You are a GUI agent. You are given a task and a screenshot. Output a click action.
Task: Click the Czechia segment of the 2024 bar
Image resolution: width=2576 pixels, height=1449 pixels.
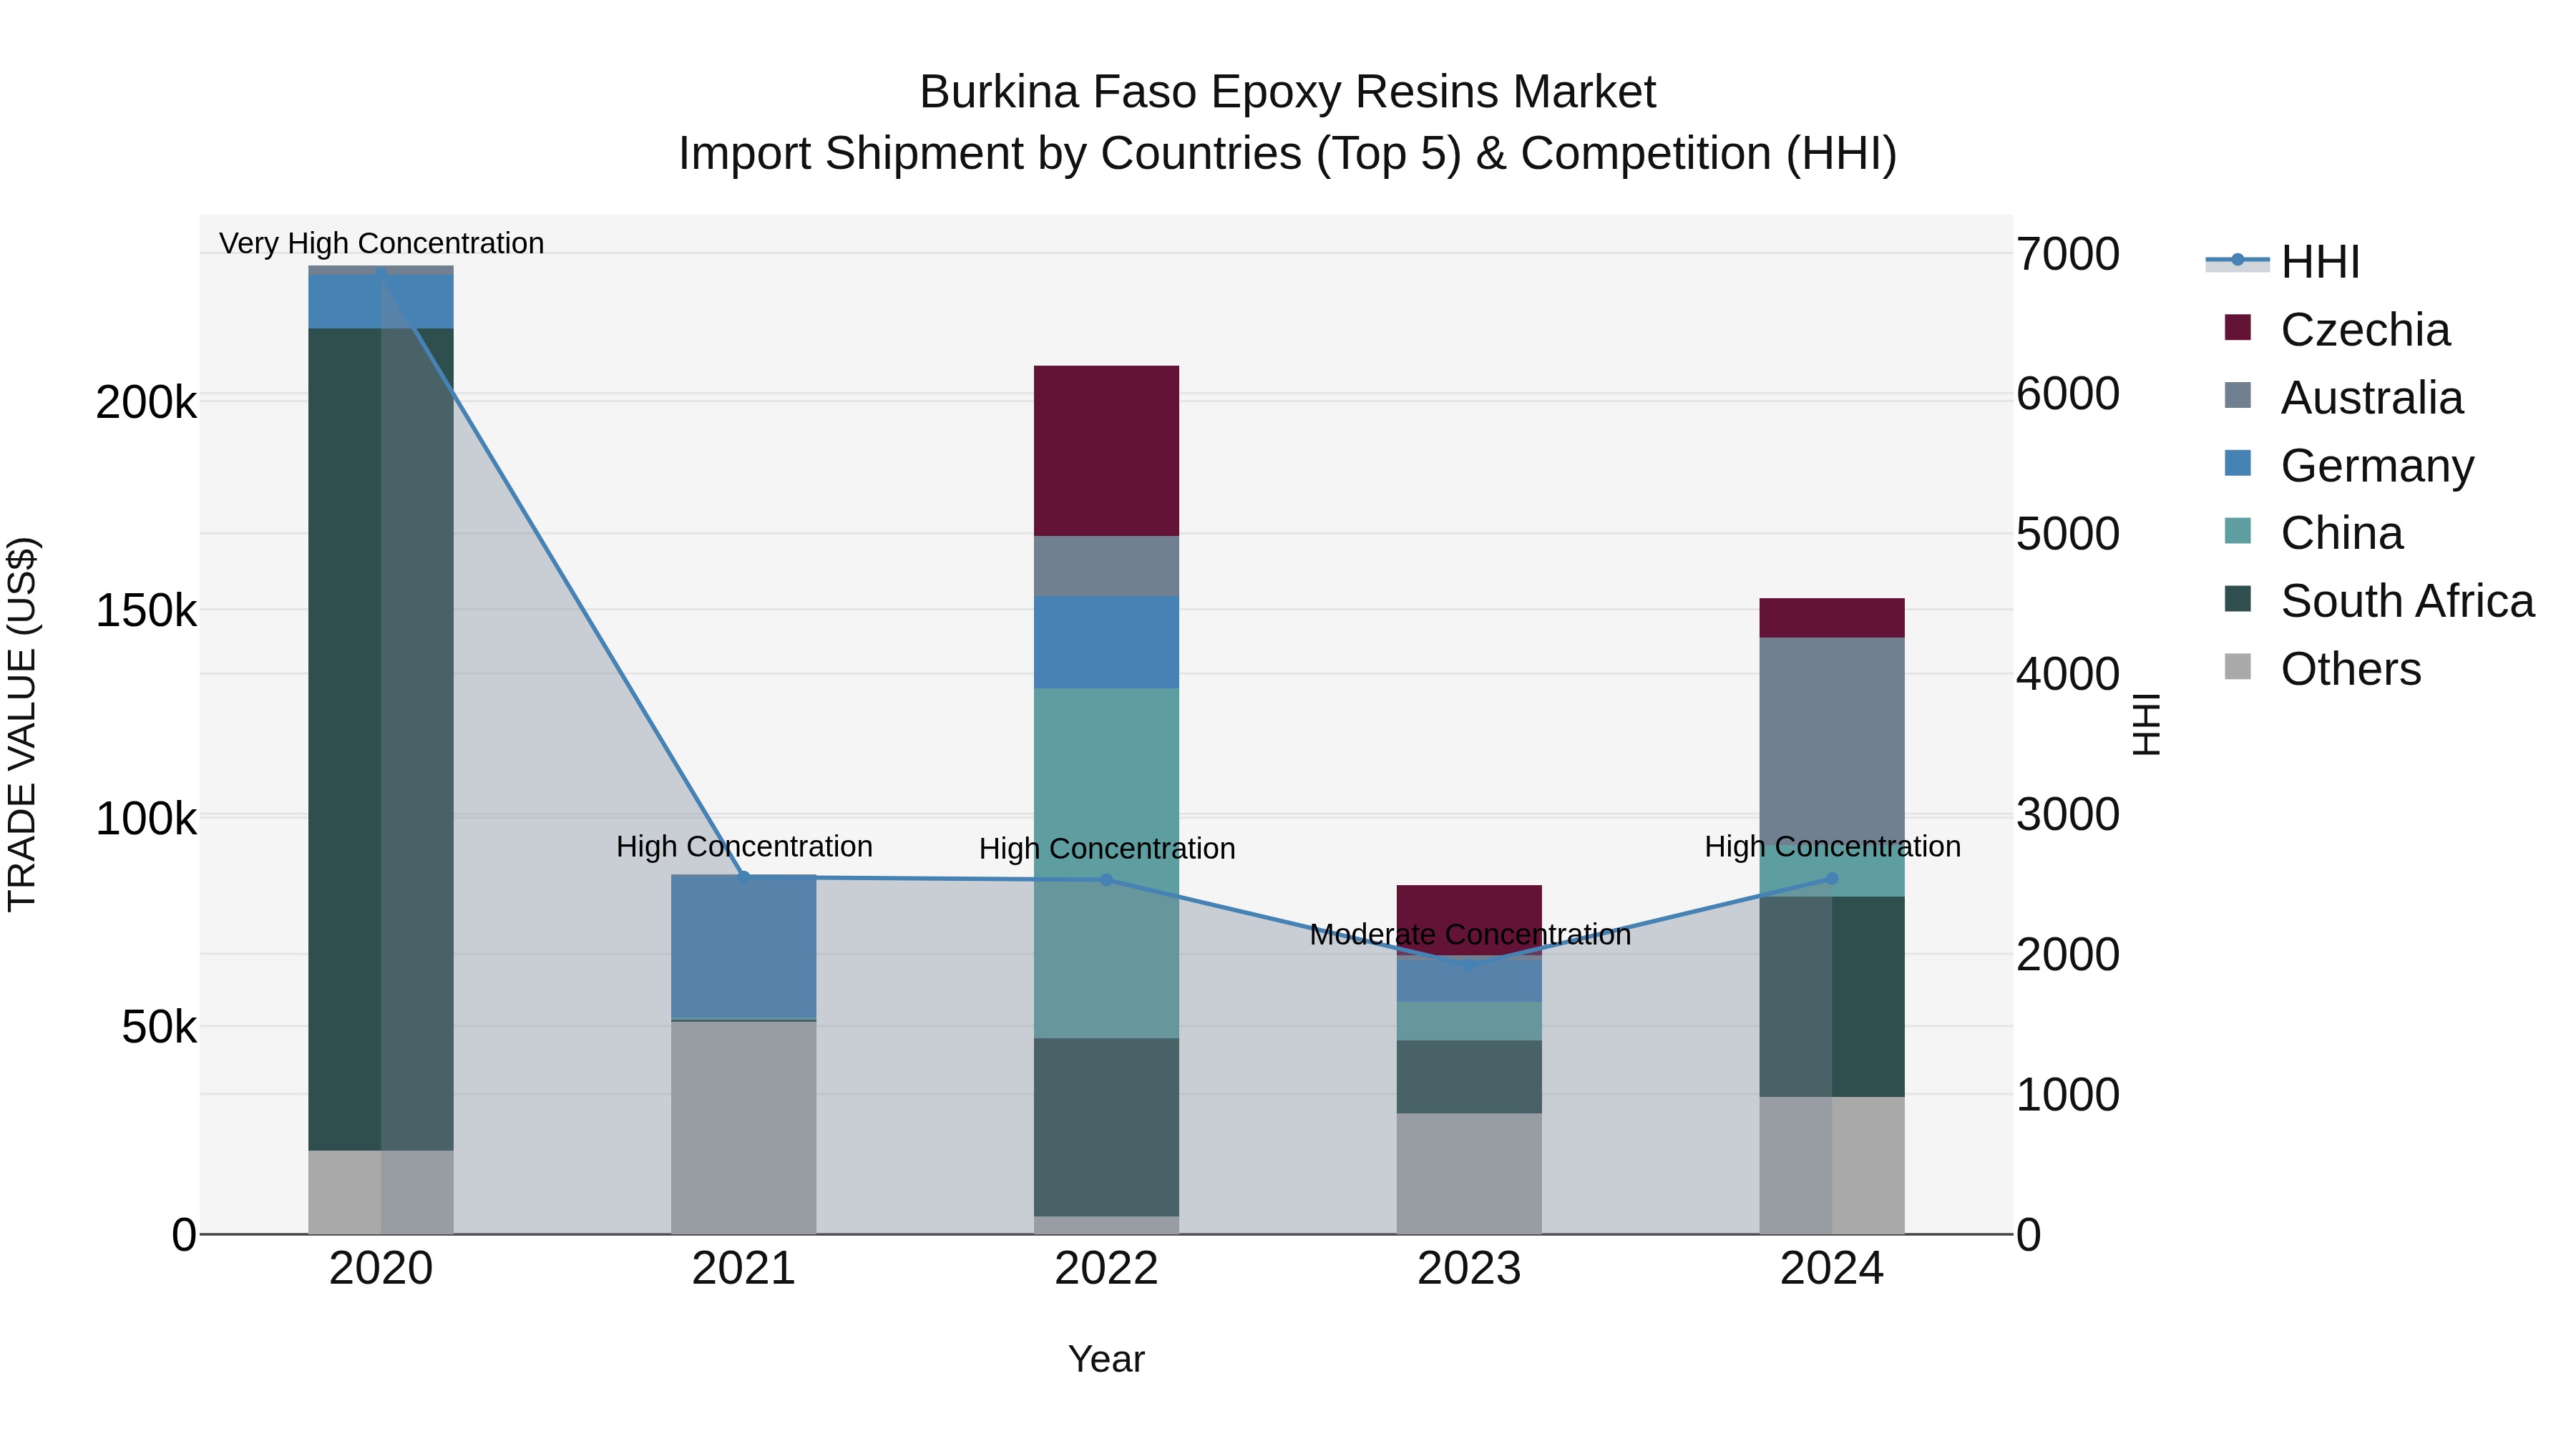coord(1832,618)
